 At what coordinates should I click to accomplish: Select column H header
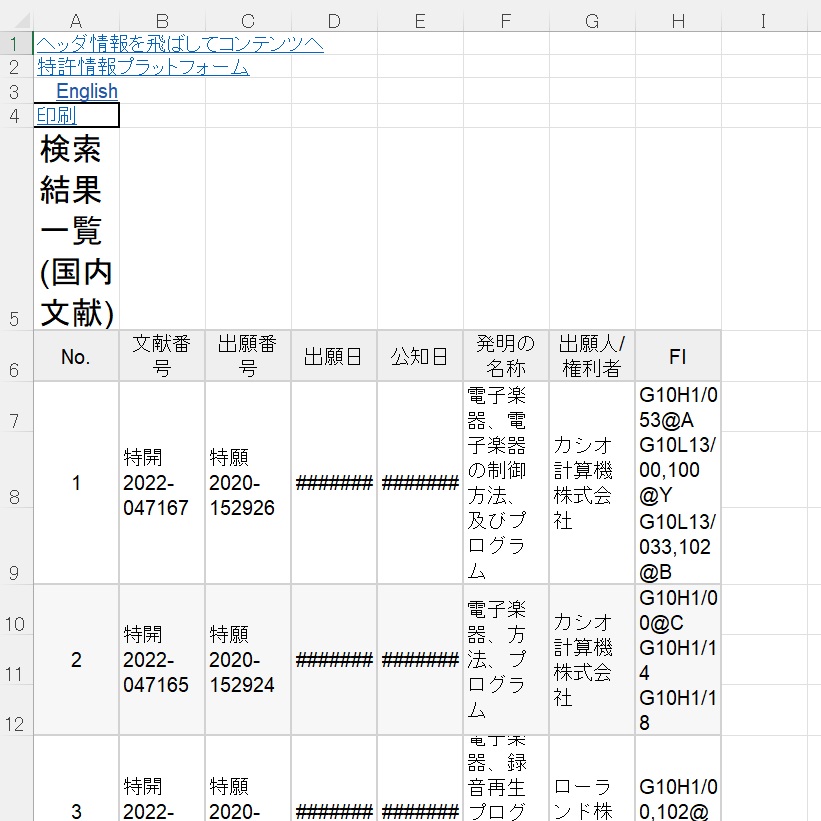[x=678, y=21]
